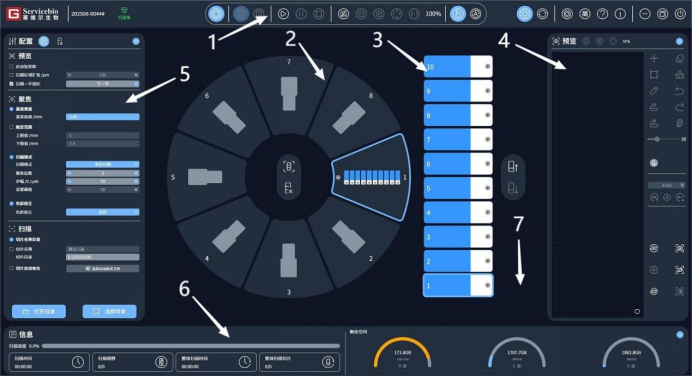Viewport: 693px width, 377px height.
Task: Click the load slide-rack up arrow icon
Action: (513, 167)
